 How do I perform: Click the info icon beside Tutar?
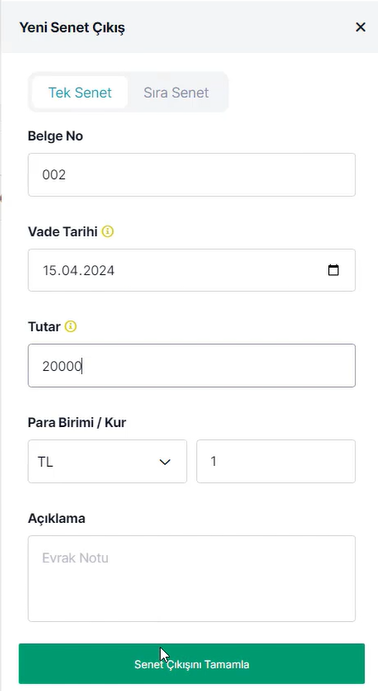coord(70,327)
